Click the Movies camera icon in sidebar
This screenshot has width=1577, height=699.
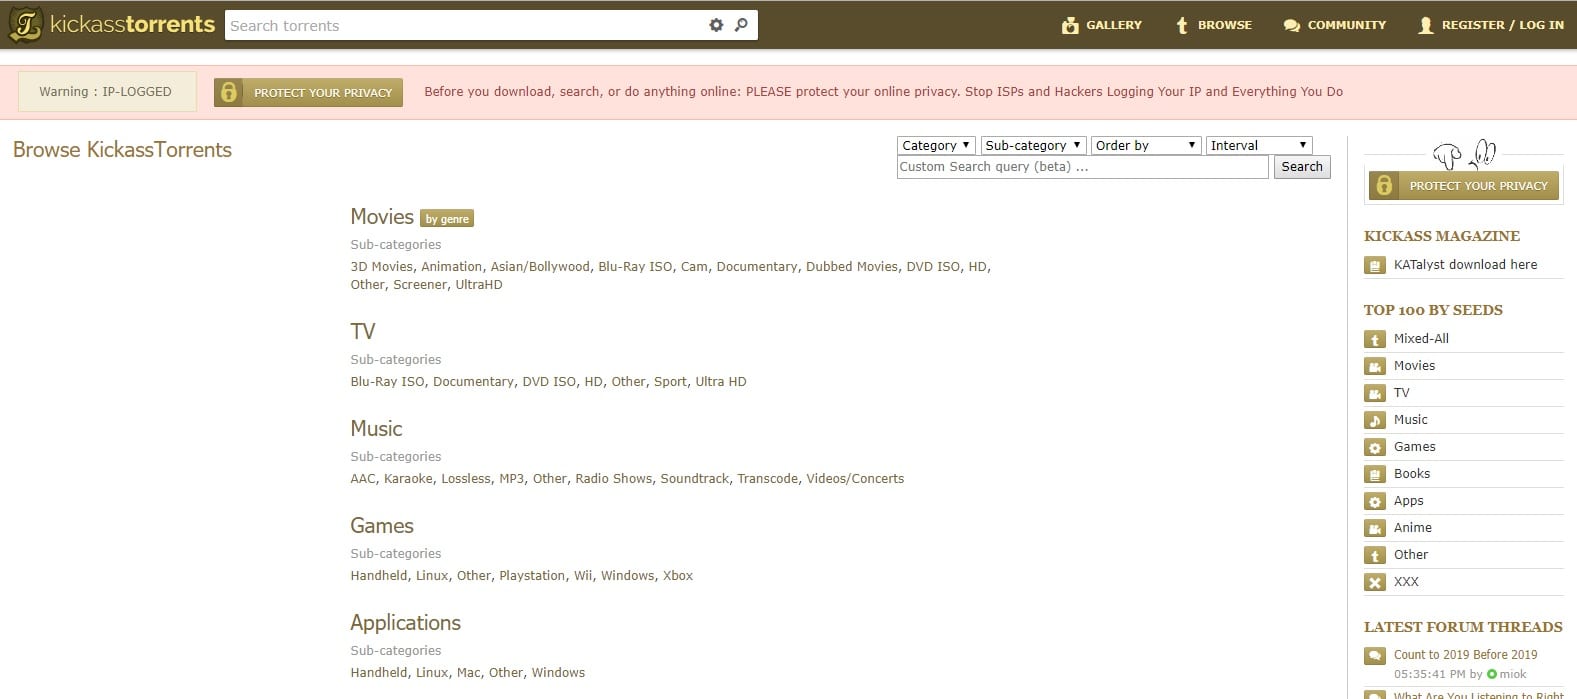[1375, 366]
